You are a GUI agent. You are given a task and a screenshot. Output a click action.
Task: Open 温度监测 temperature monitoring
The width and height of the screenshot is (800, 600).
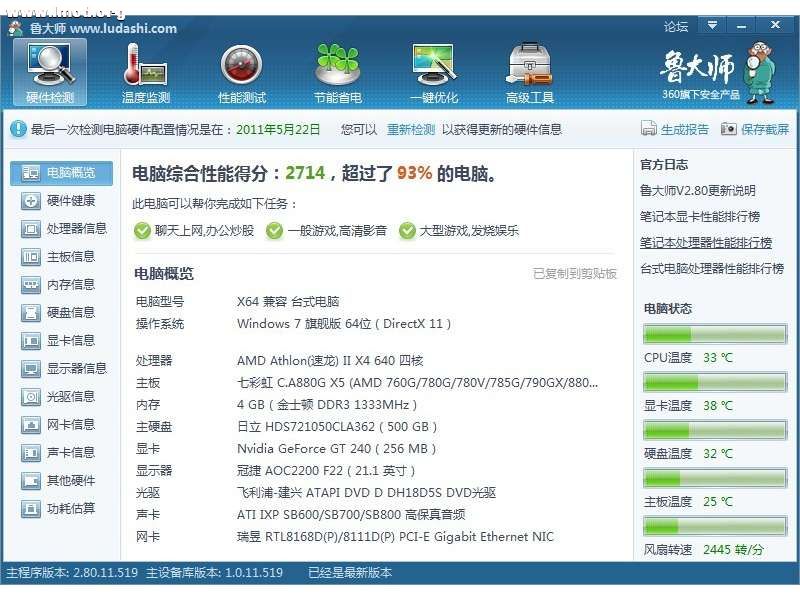(x=143, y=70)
